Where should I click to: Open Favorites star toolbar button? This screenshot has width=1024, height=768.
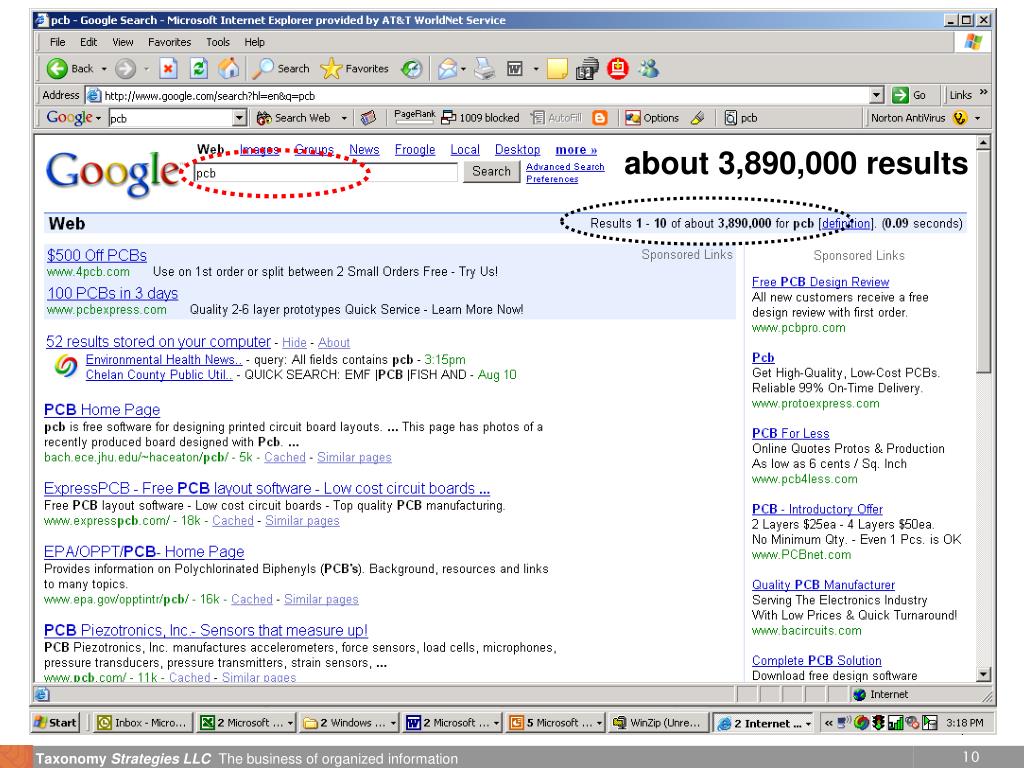pos(355,69)
